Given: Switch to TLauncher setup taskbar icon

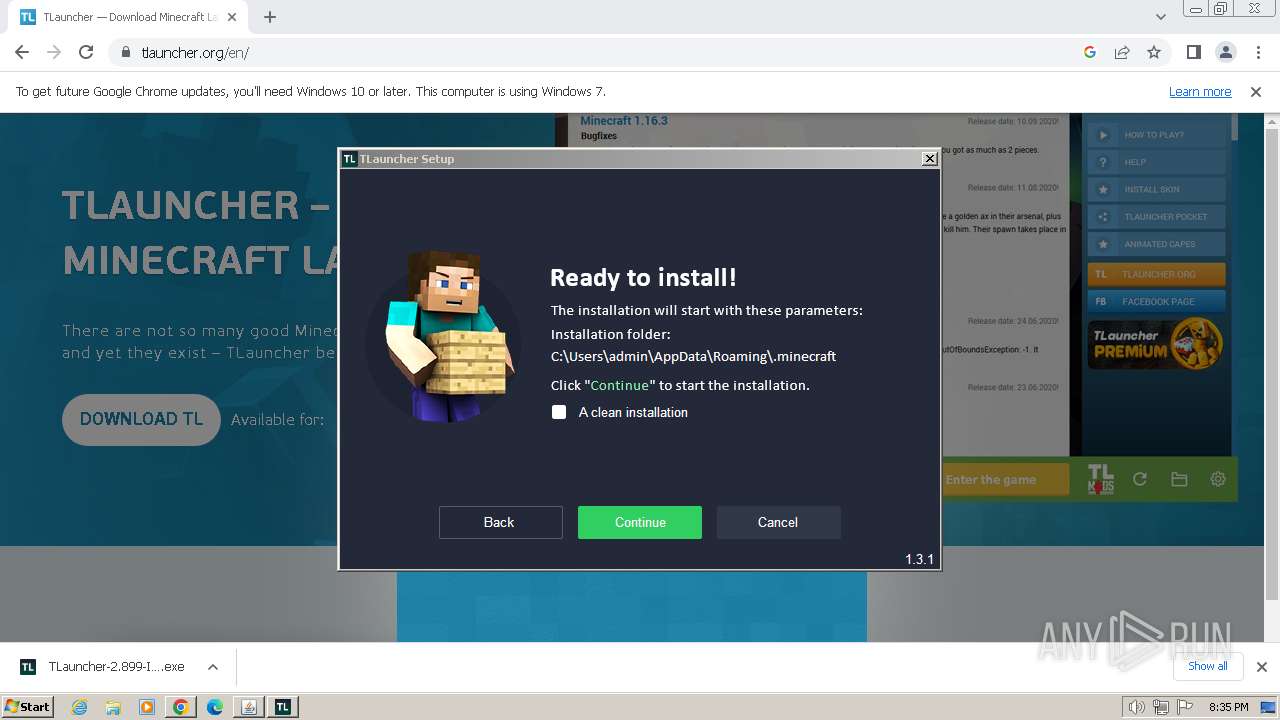Looking at the screenshot, I should (x=283, y=707).
